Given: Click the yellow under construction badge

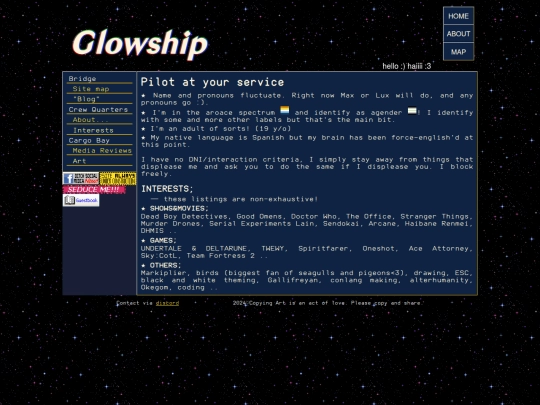Looking at the screenshot, I should [118, 178].
